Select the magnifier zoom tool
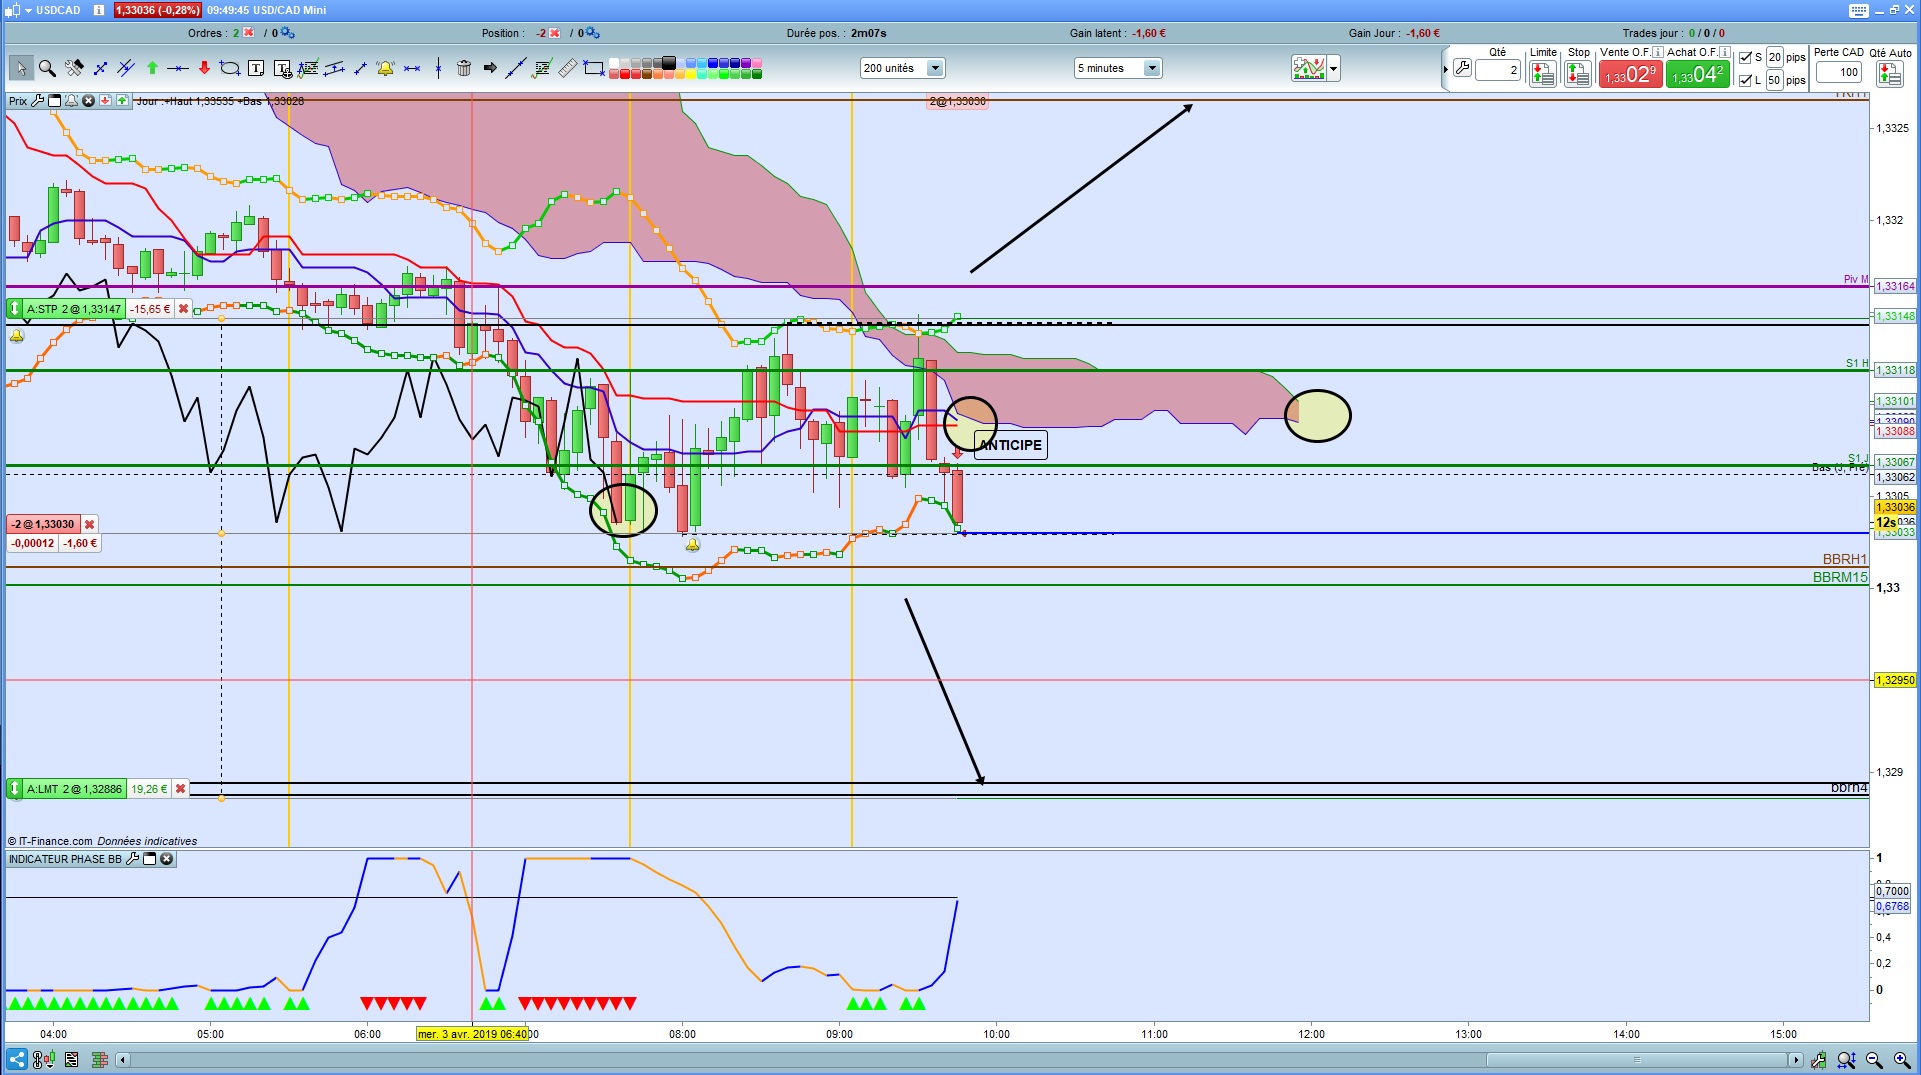The height and width of the screenshot is (1075, 1921). (47, 68)
